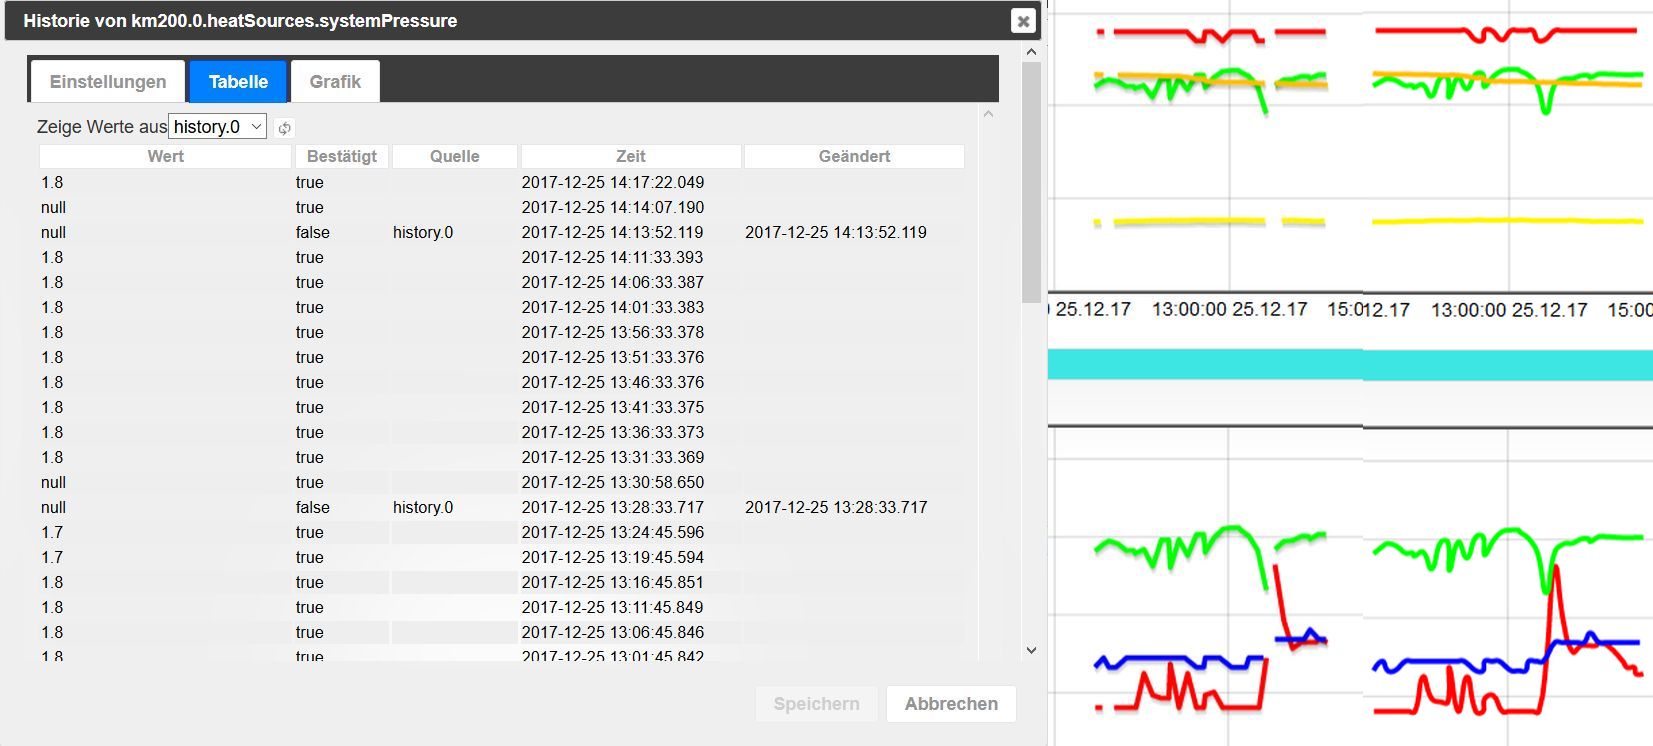Select the Zeit cell 2017-12-25 13:30:58.650
Viewport: 1653px width, 746px height.
[613, 482]
